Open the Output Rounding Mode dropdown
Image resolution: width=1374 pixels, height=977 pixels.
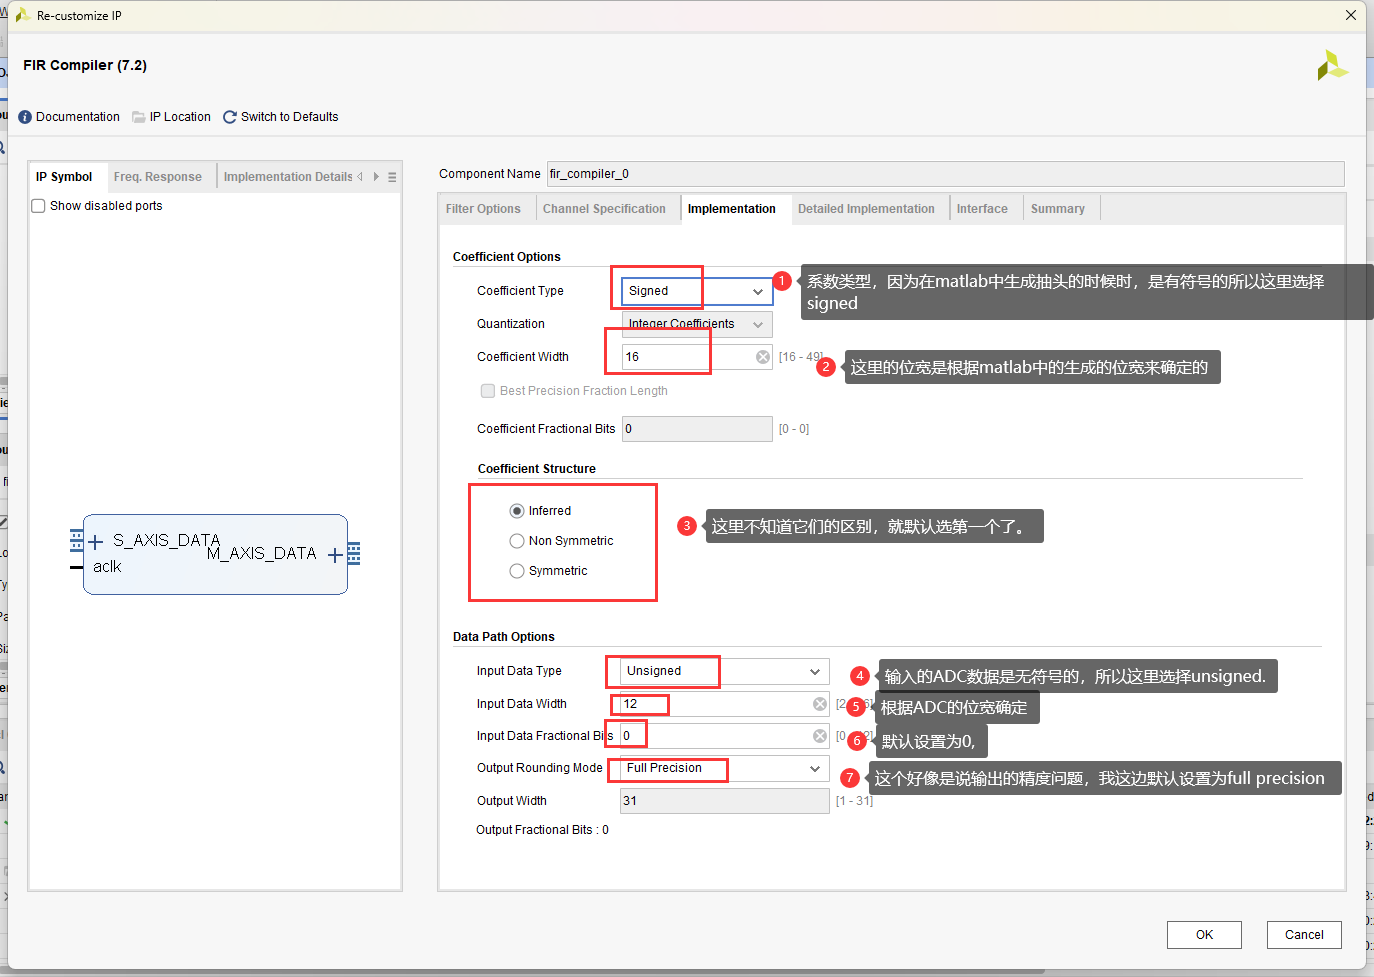click(x=725, y=768)
